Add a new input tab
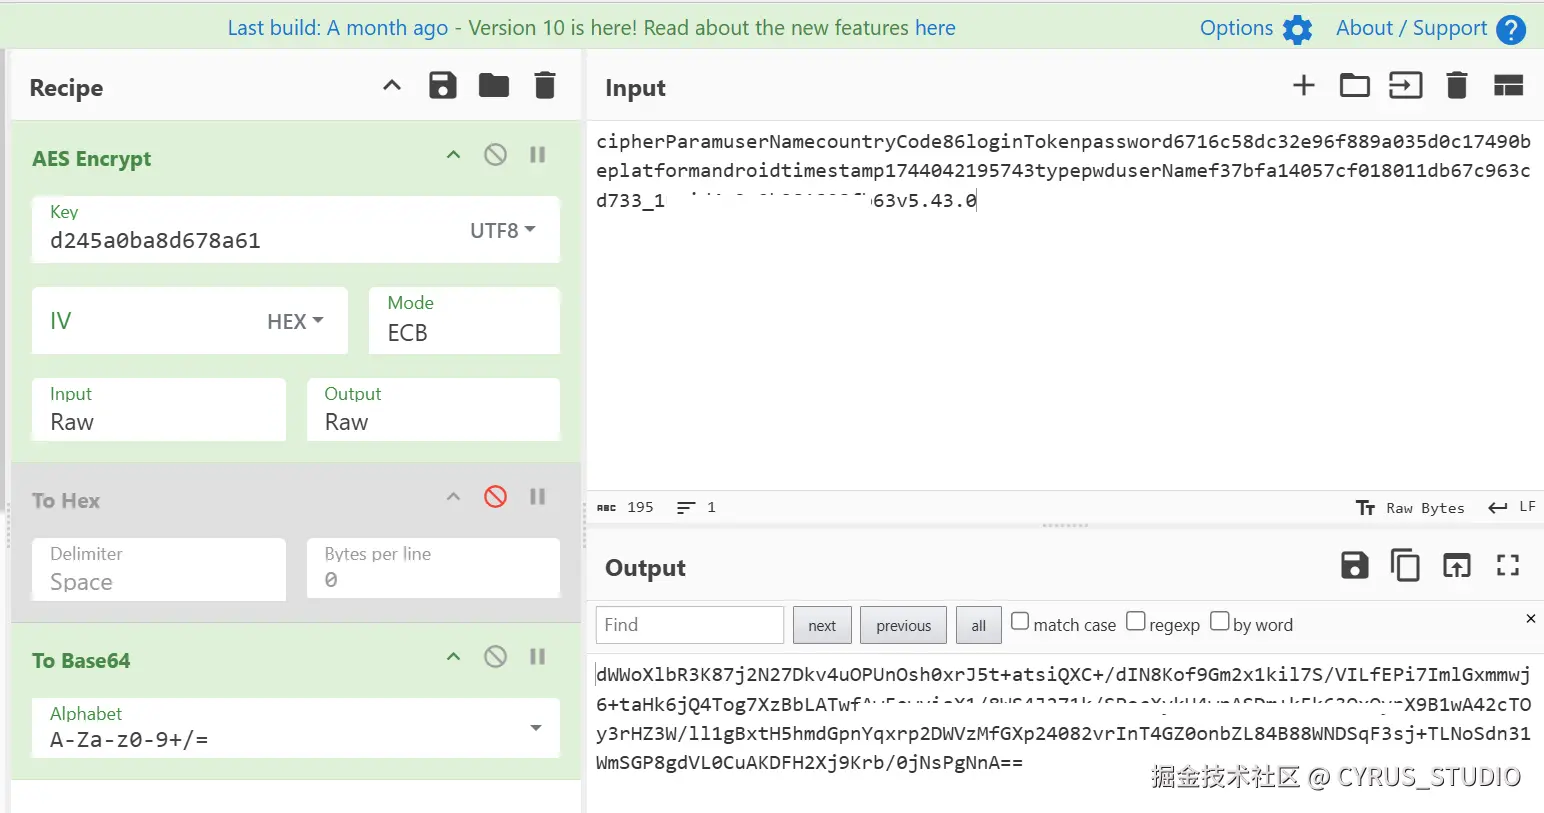This screenshot has width=1544, height=813. pyautogui.click(x=1304, y=85)
